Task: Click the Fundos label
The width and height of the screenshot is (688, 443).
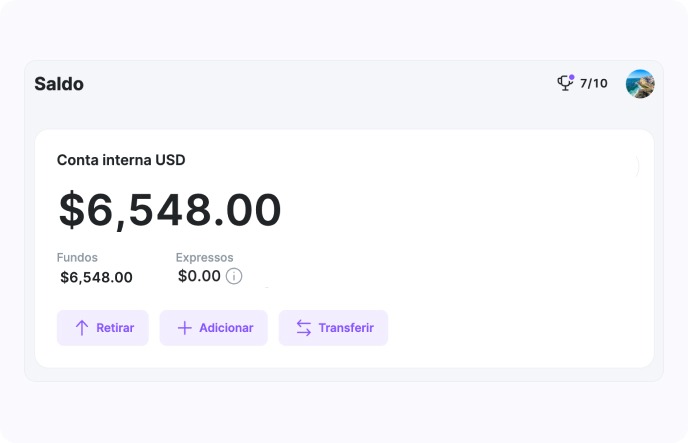Action: (77, 257)
